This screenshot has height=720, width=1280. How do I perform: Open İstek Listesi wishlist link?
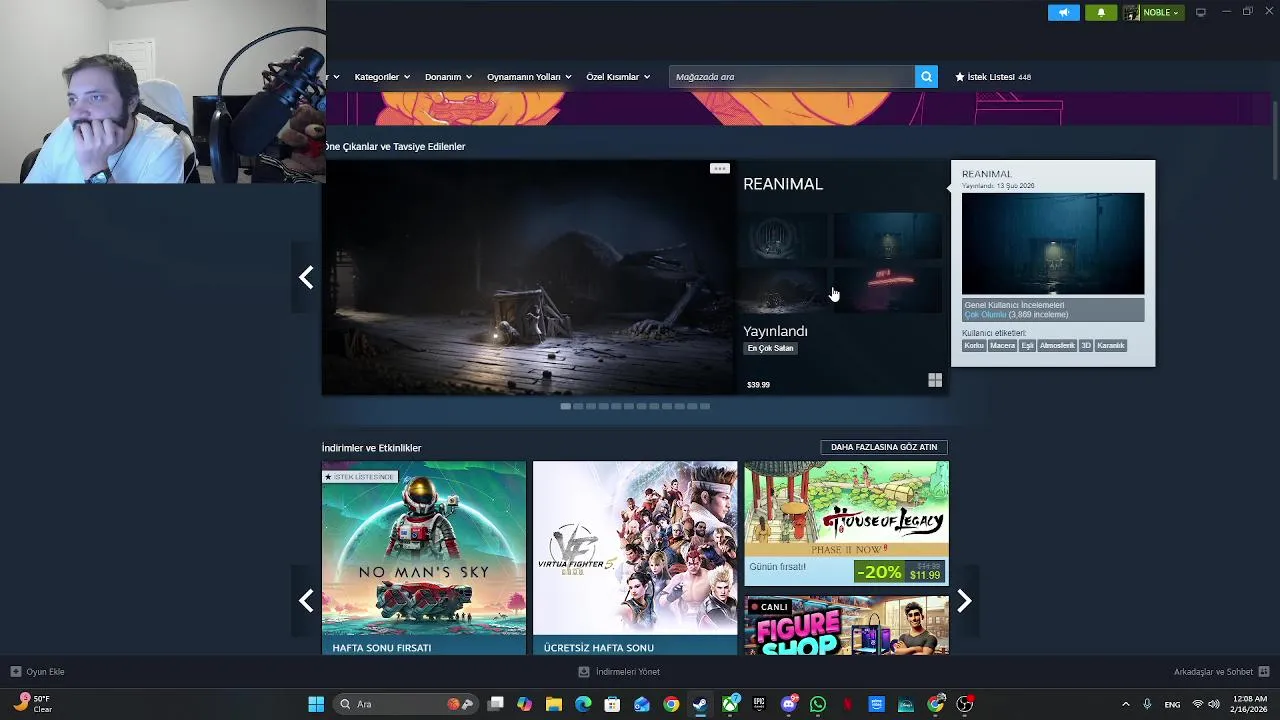tap(993, 77)
